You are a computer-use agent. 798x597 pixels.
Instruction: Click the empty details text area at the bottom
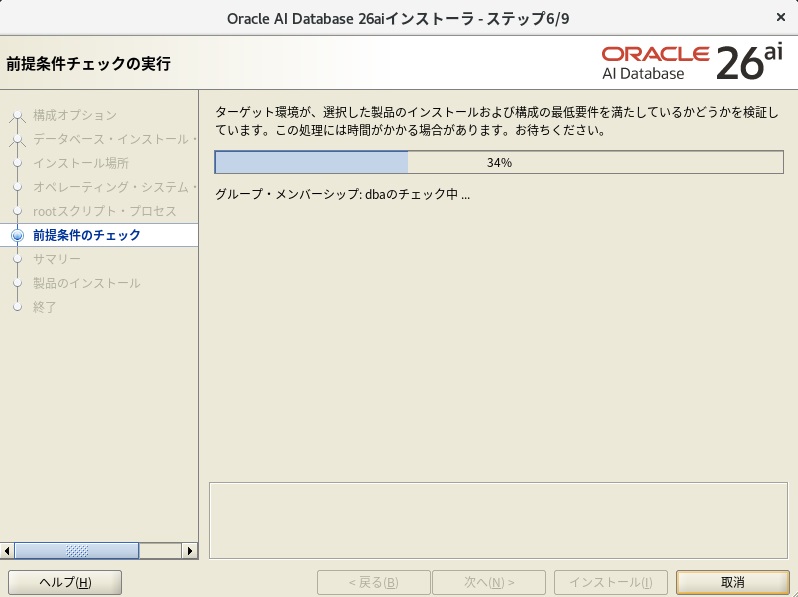[498, 520]
